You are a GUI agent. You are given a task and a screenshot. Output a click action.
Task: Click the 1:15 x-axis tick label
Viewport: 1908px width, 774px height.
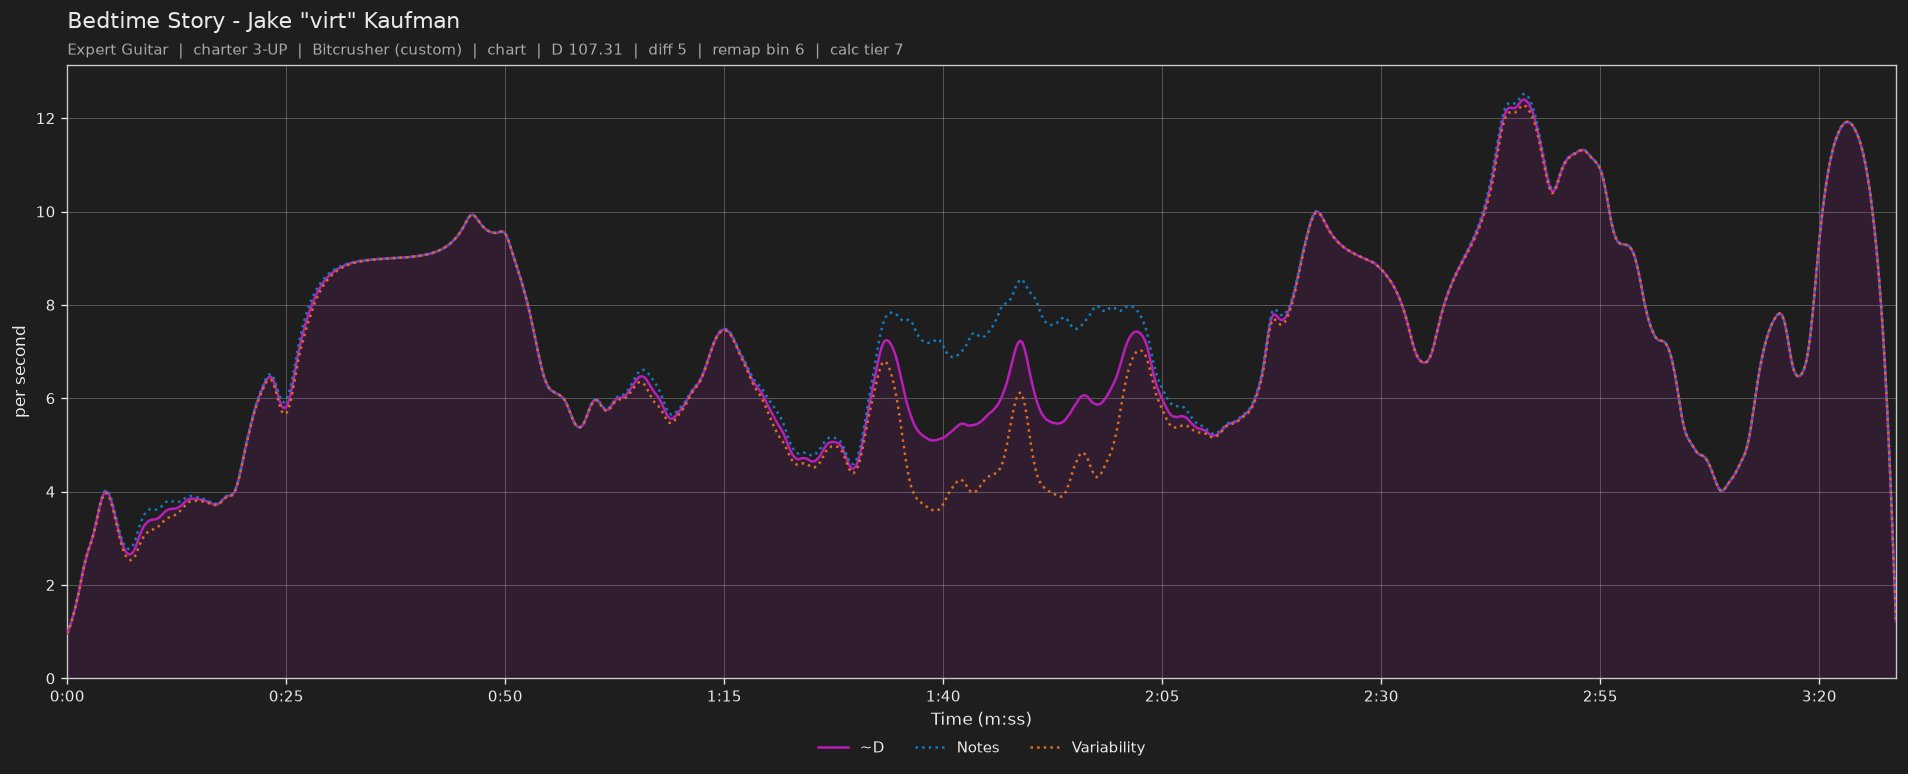724,696
